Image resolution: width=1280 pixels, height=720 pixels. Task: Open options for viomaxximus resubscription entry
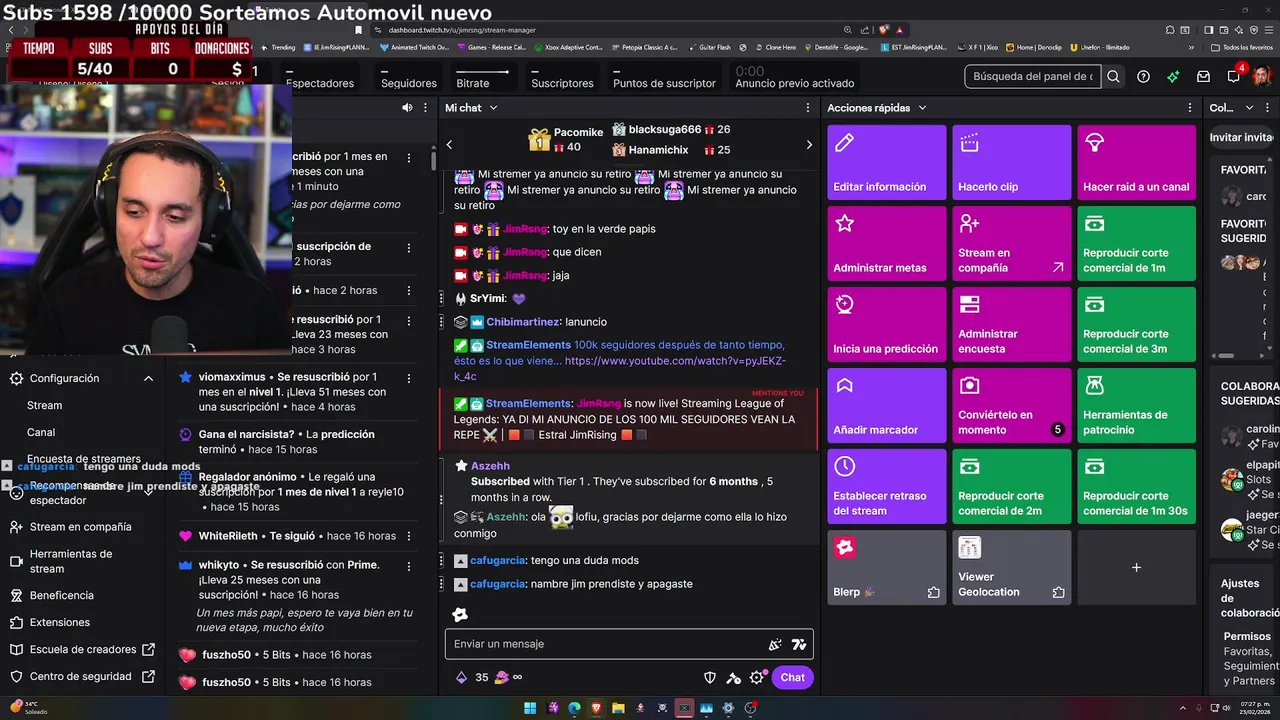[408, 378]
